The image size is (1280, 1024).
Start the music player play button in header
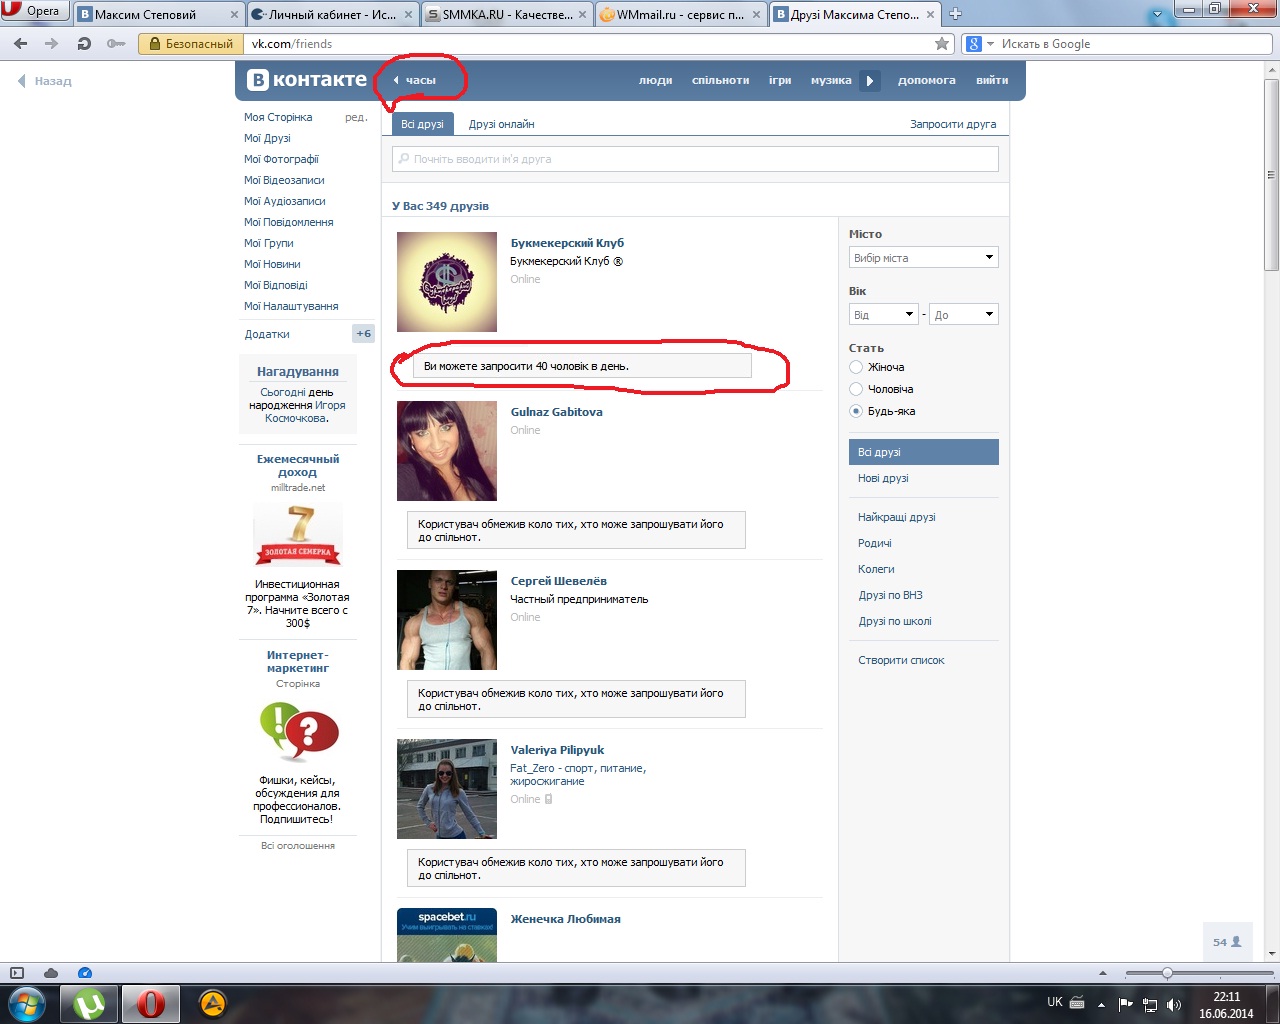point(870,80)
